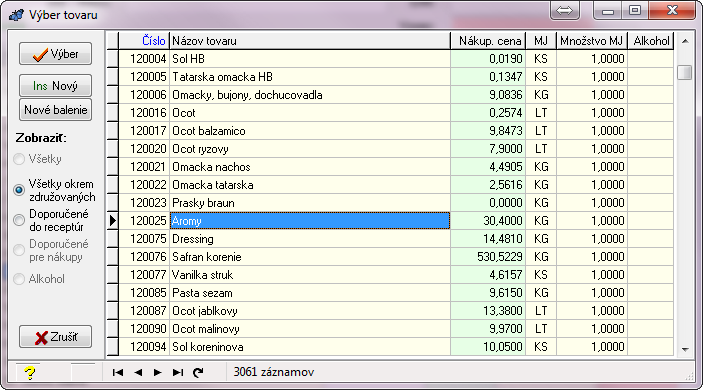Click the 3061 záznamov status text

[x=273, y=372]
